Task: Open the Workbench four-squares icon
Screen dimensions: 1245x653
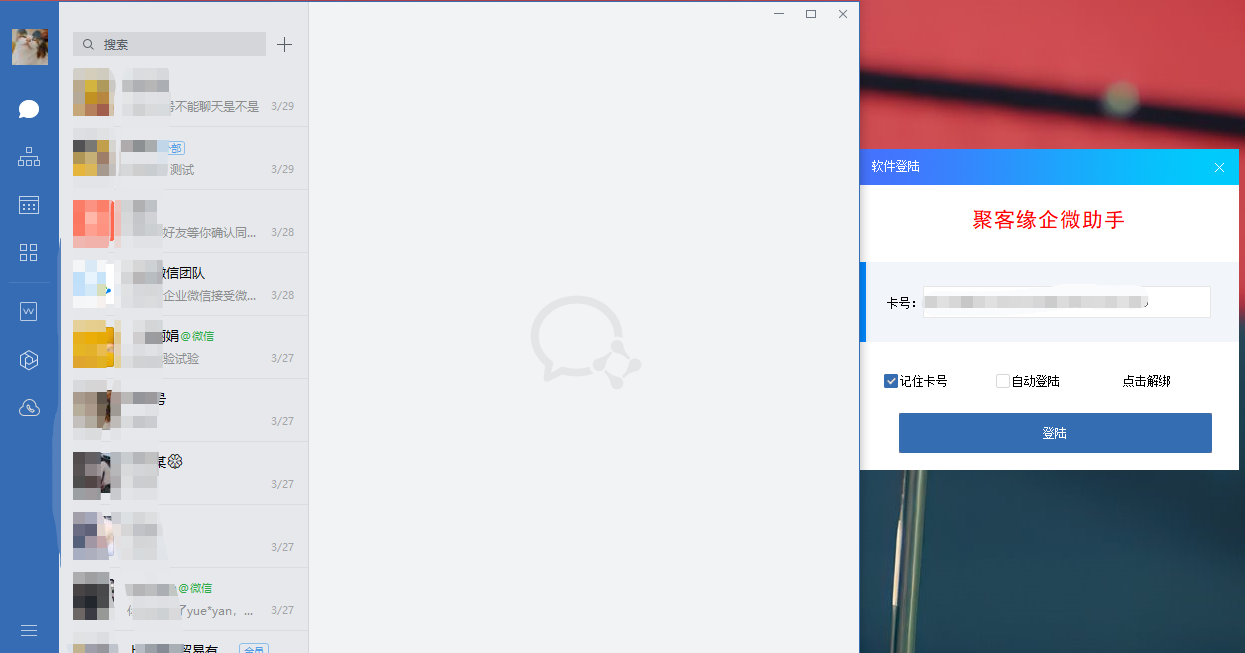Action: tap(29, 252)
